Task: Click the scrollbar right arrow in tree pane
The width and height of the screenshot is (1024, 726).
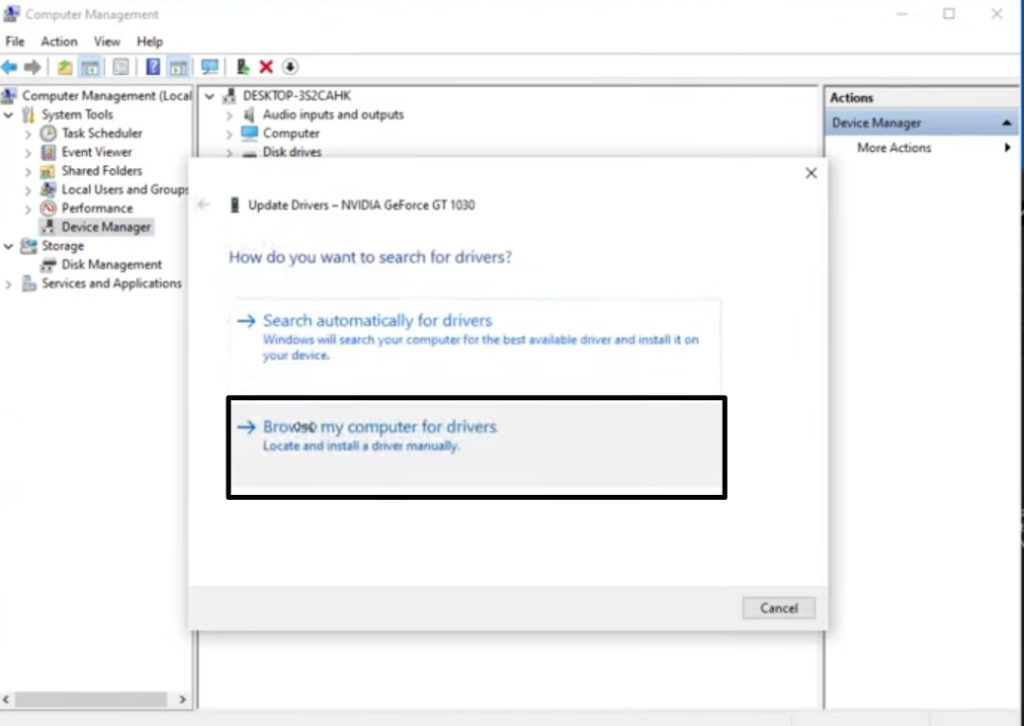Action: 182,699
